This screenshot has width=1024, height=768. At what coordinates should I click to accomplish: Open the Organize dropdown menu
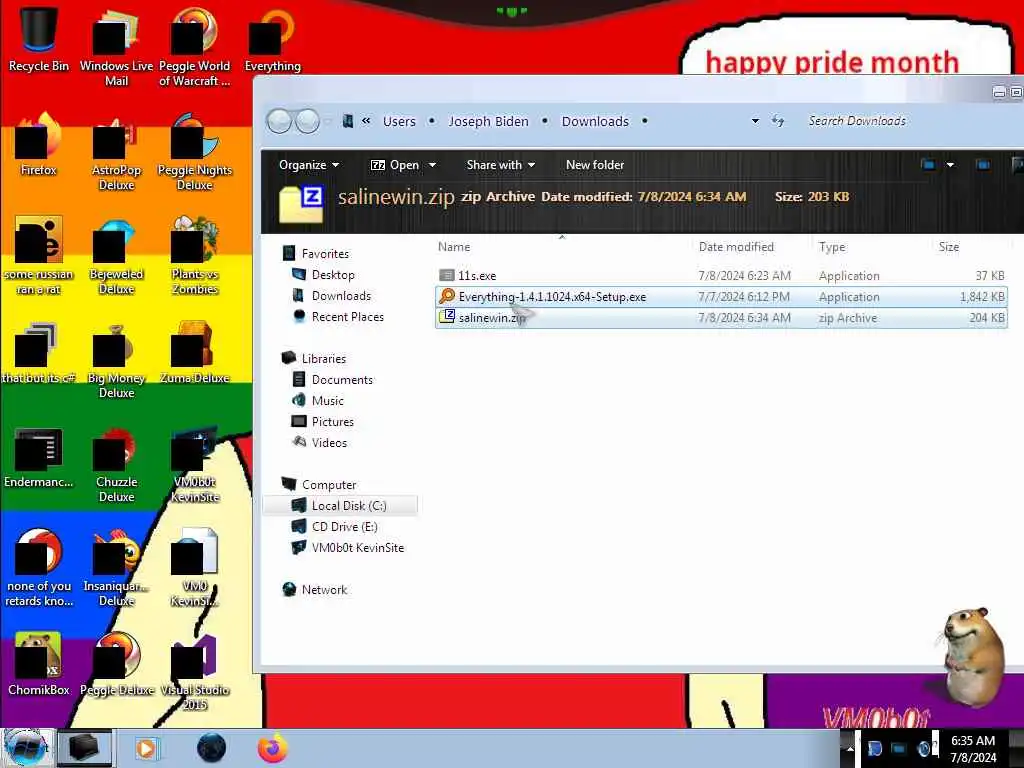point(309,165)
